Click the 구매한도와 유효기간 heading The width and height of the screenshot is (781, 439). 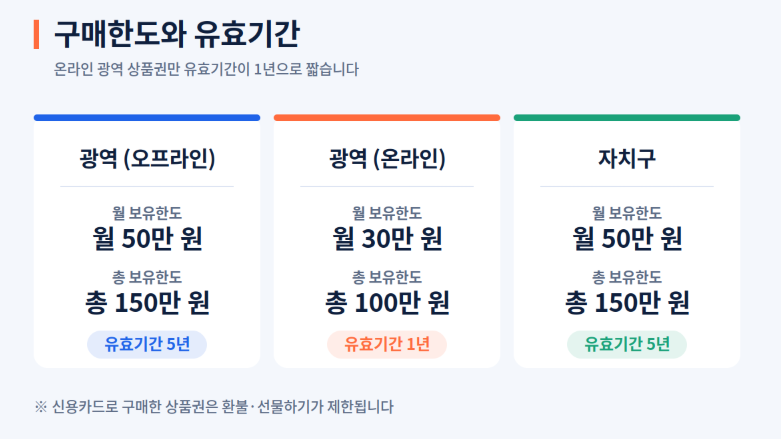pos(176,34)
